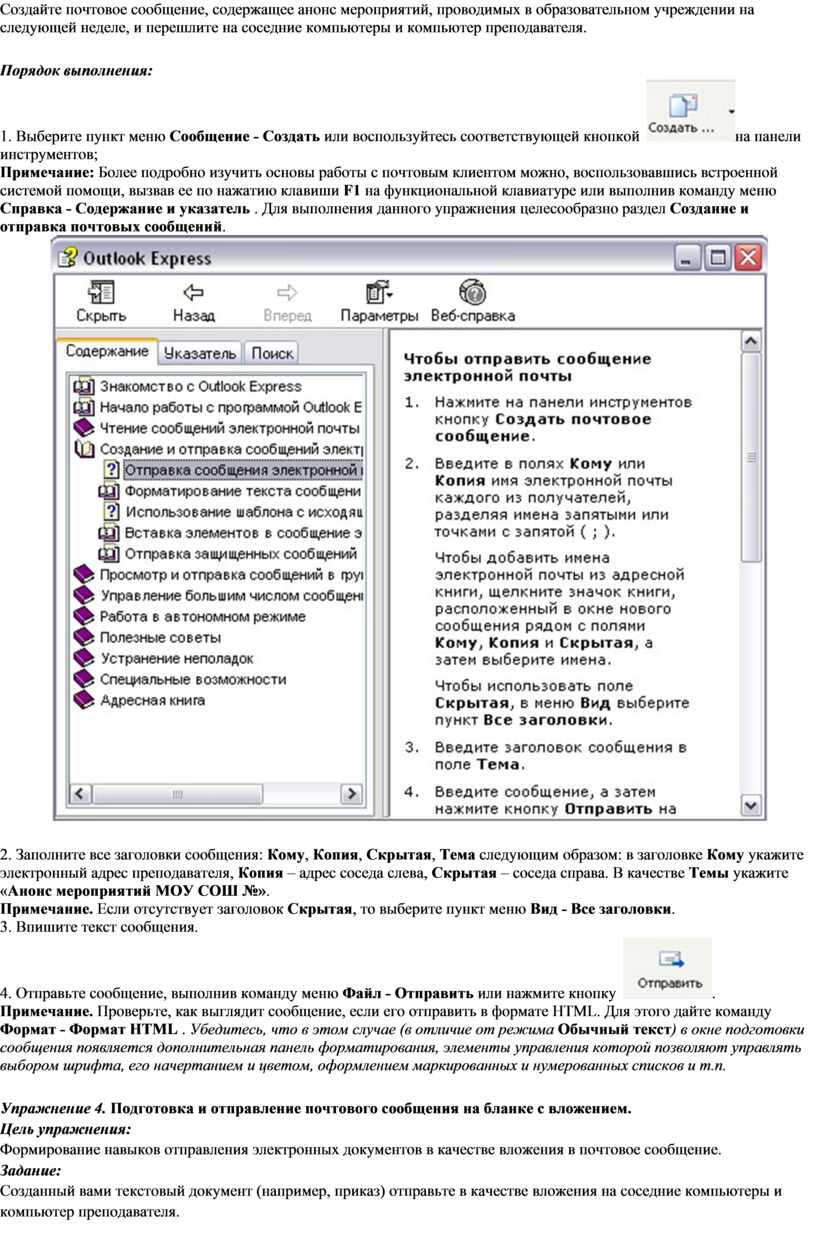Viewport: 816px width, 1246px height.
Task: Close the Outlook Express help window
Action: click(749, 259)
